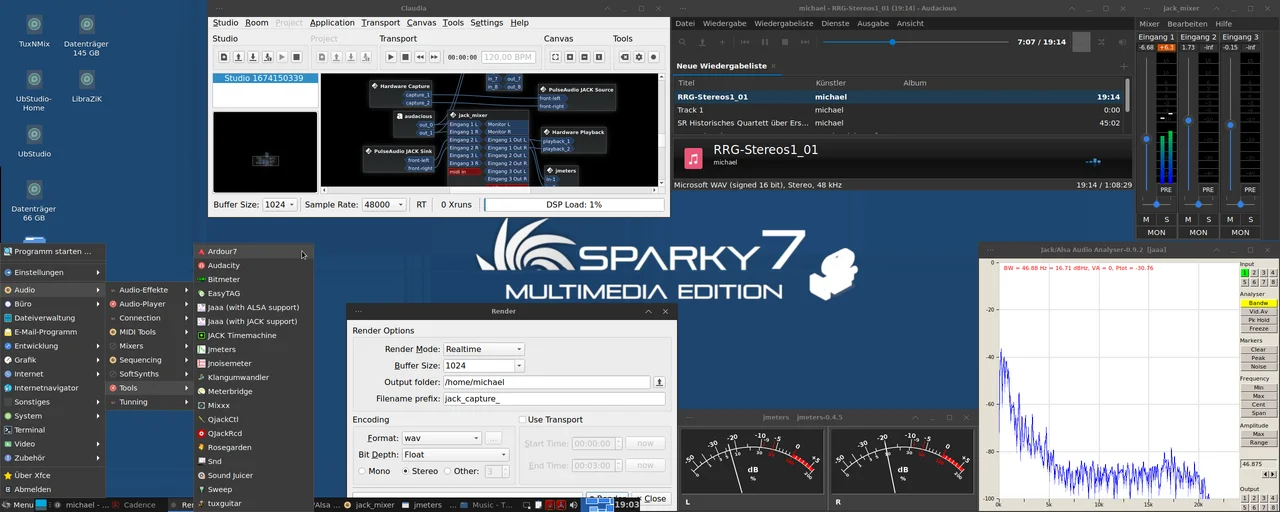Open Canvas menu in Claudia
1280x512 pixels.
tap(421, 23)
